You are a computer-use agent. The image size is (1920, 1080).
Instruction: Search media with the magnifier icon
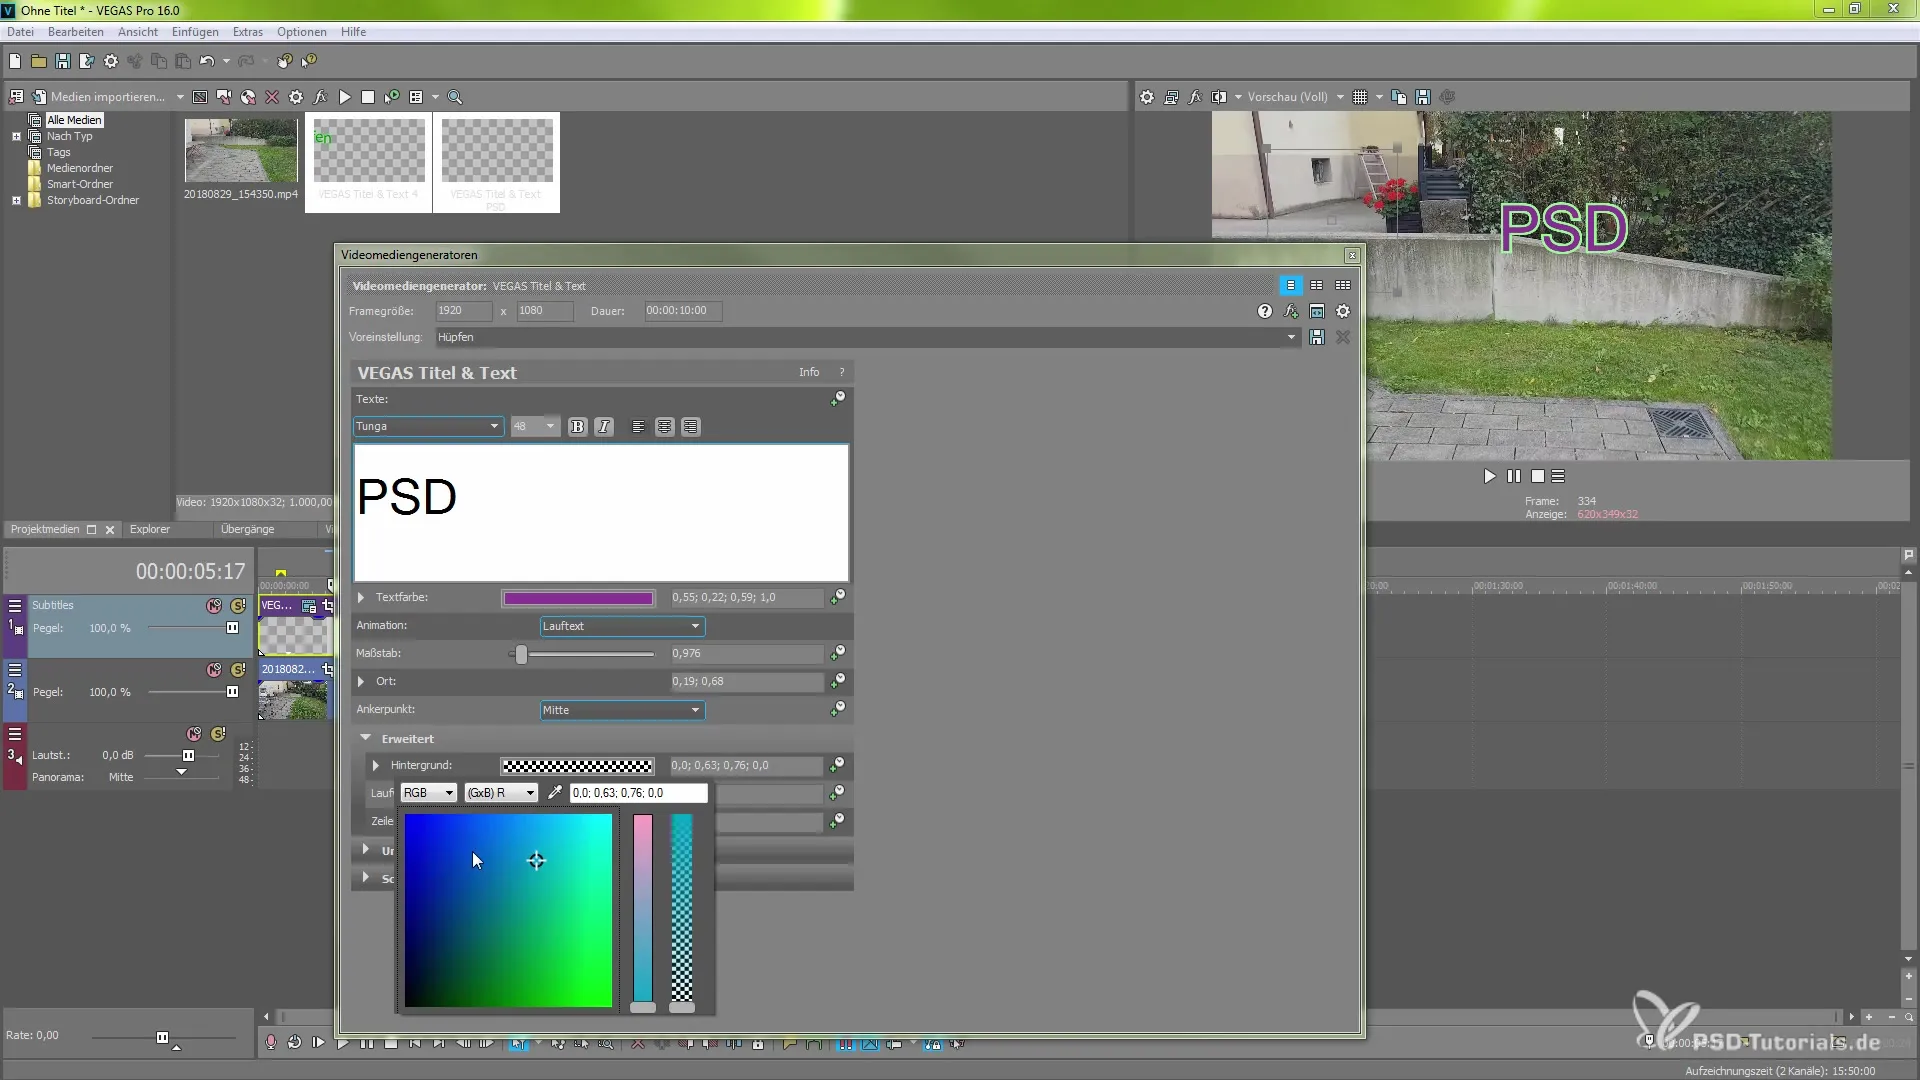point(455,97)
